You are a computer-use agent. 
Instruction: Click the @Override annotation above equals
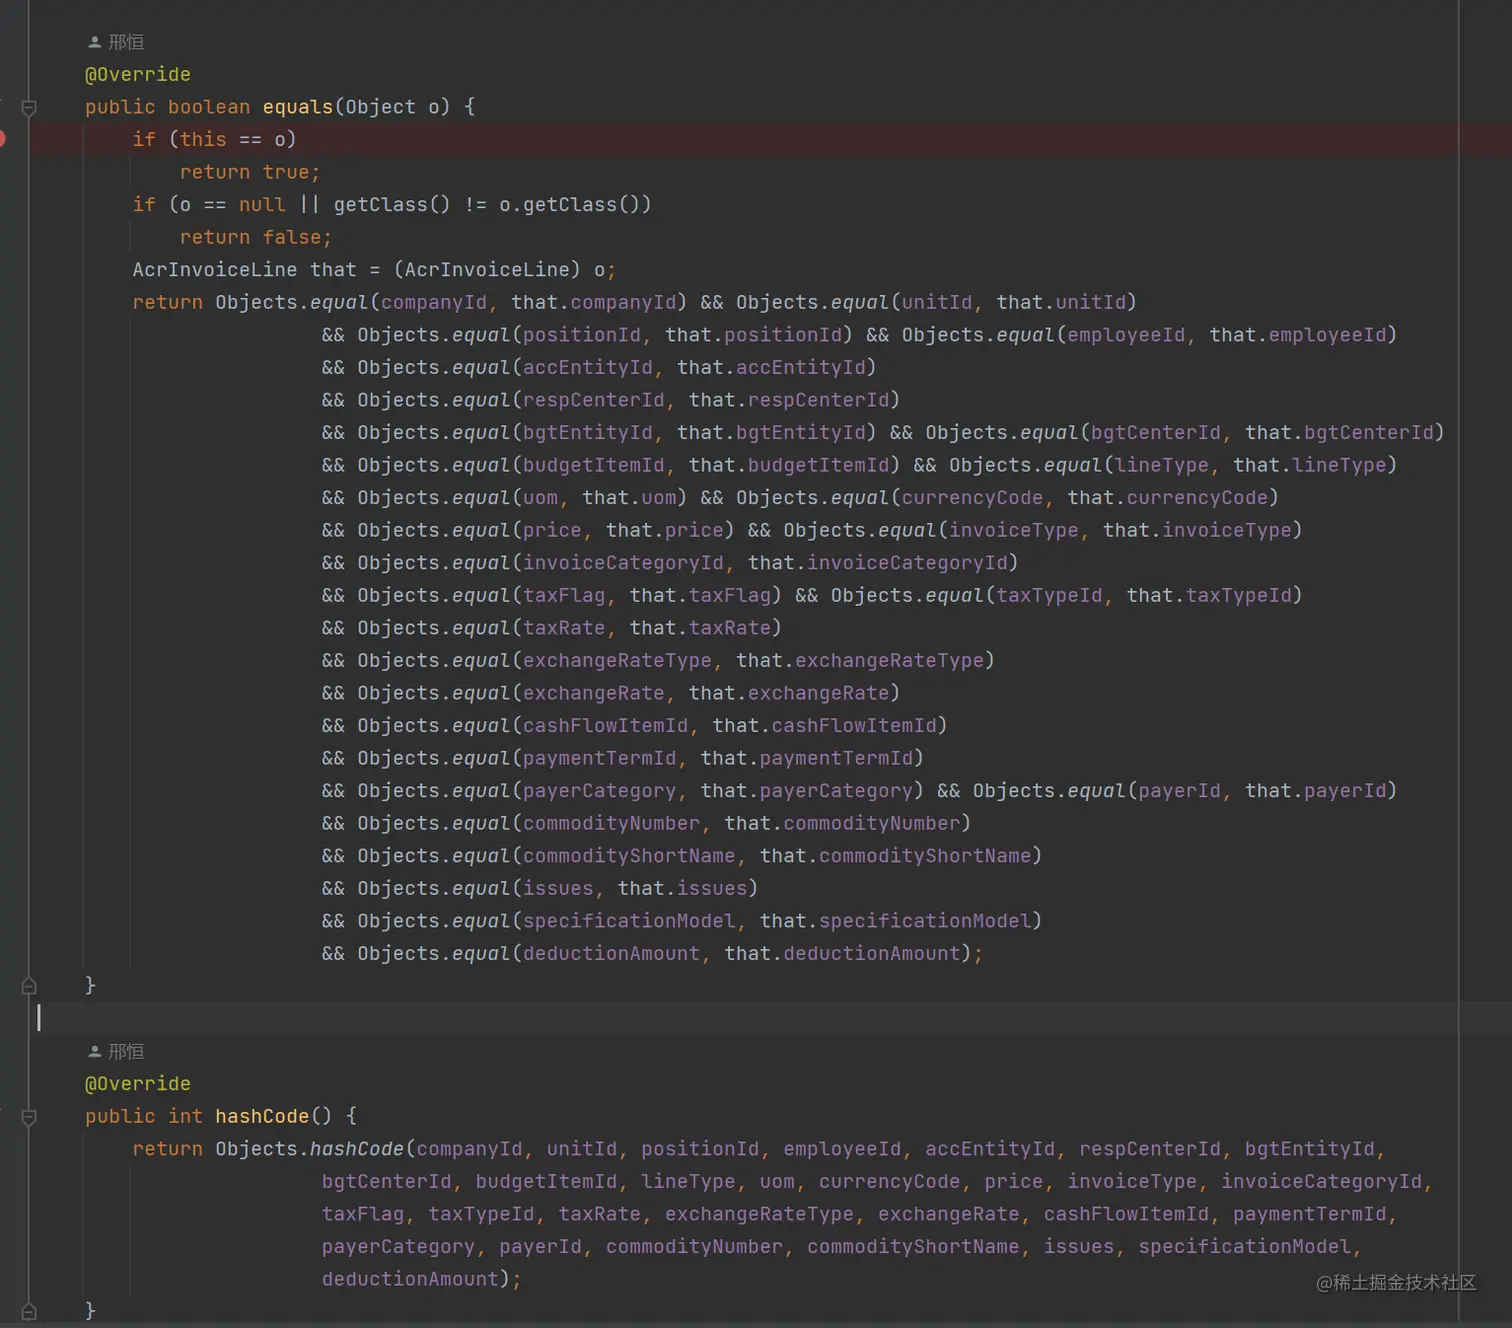coord(138,74)
